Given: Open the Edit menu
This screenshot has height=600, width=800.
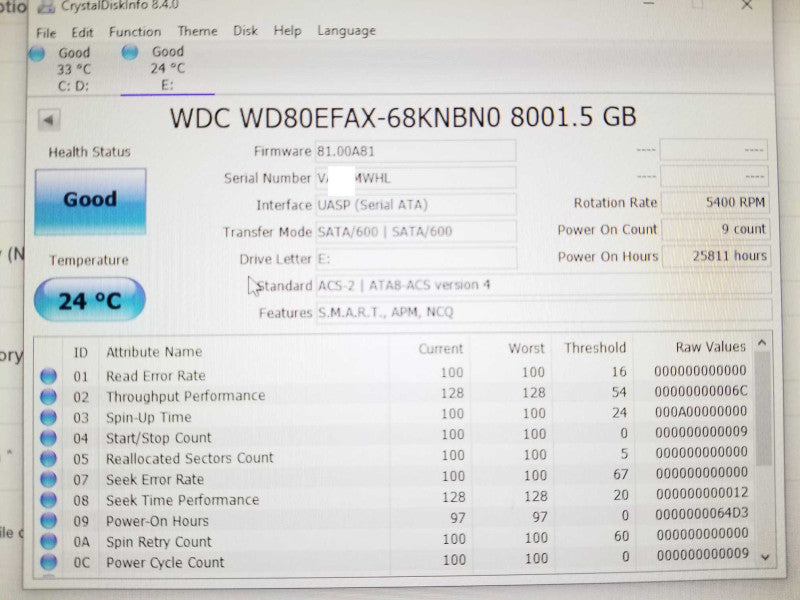Looking at the screenshot, I should [82, 33].
